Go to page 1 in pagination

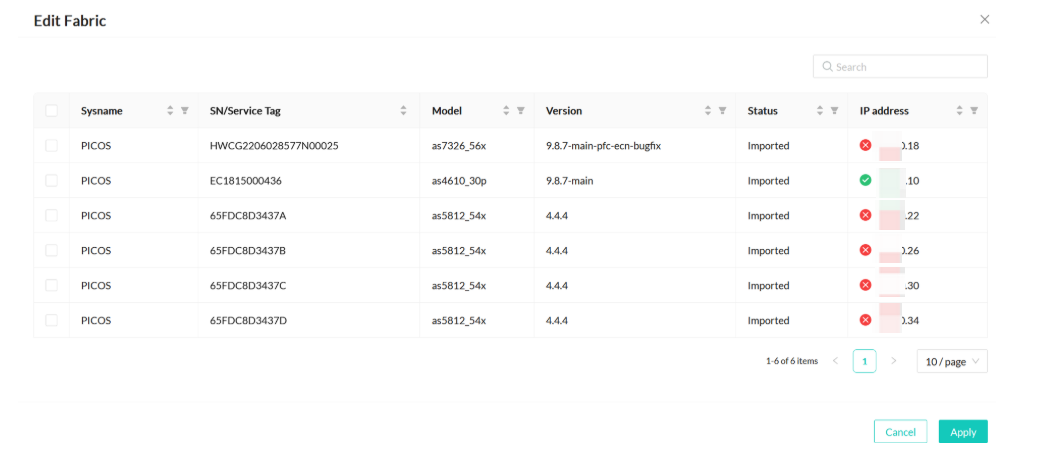click(864, 361)
